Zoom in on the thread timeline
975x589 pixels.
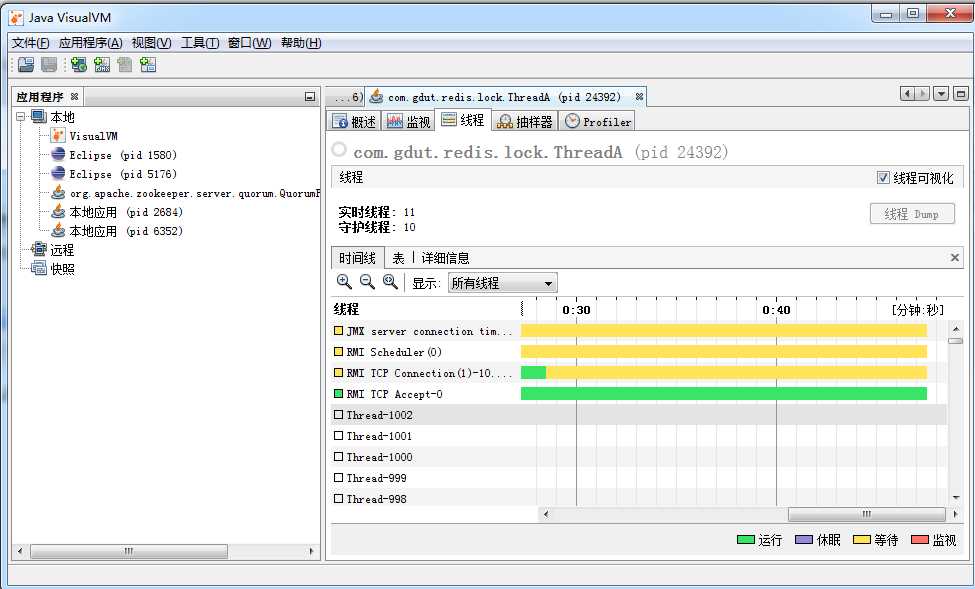[x=344, y=282]
